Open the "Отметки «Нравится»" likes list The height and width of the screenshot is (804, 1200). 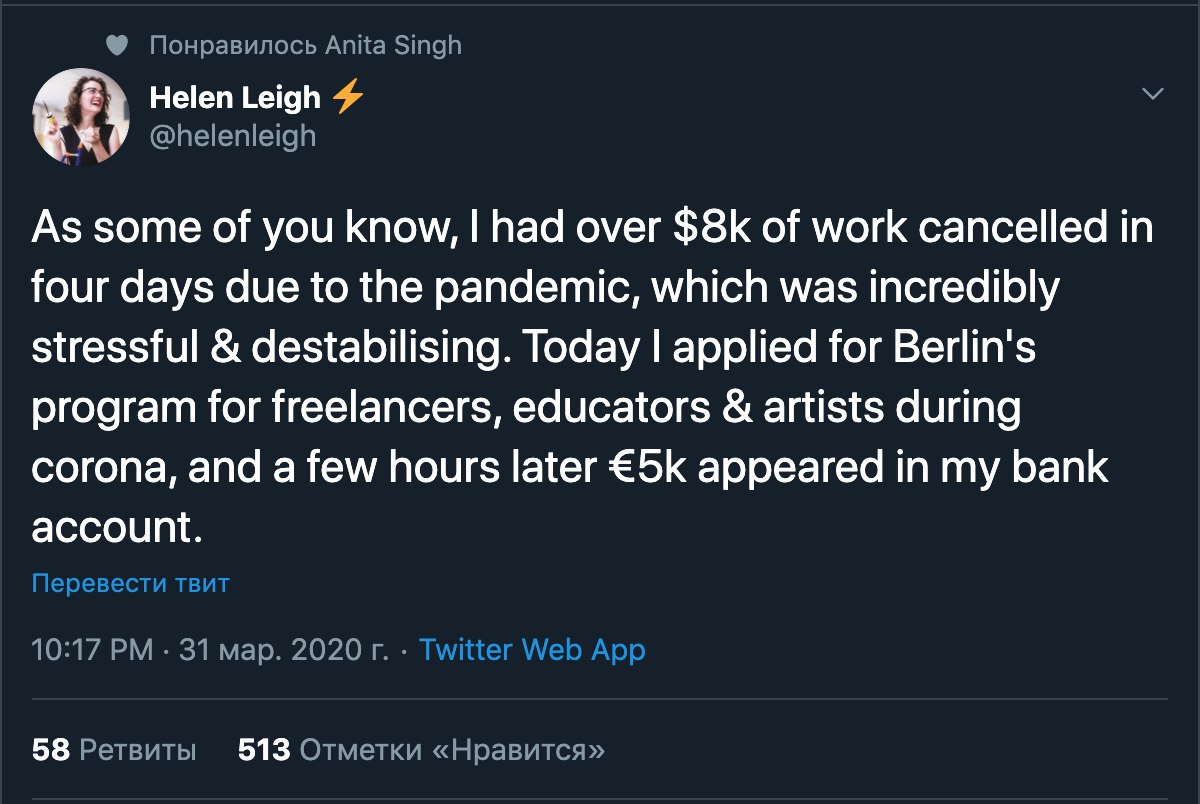click(451, 749)
